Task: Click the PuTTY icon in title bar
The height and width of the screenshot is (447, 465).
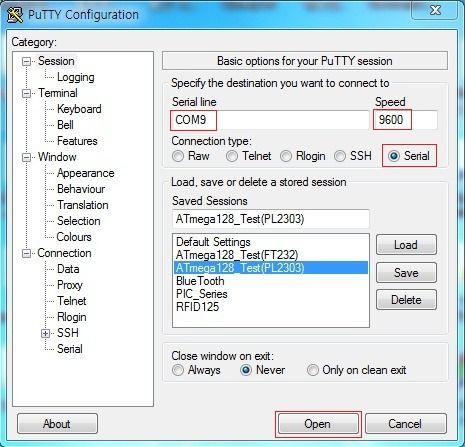Action: pos(14,15)
